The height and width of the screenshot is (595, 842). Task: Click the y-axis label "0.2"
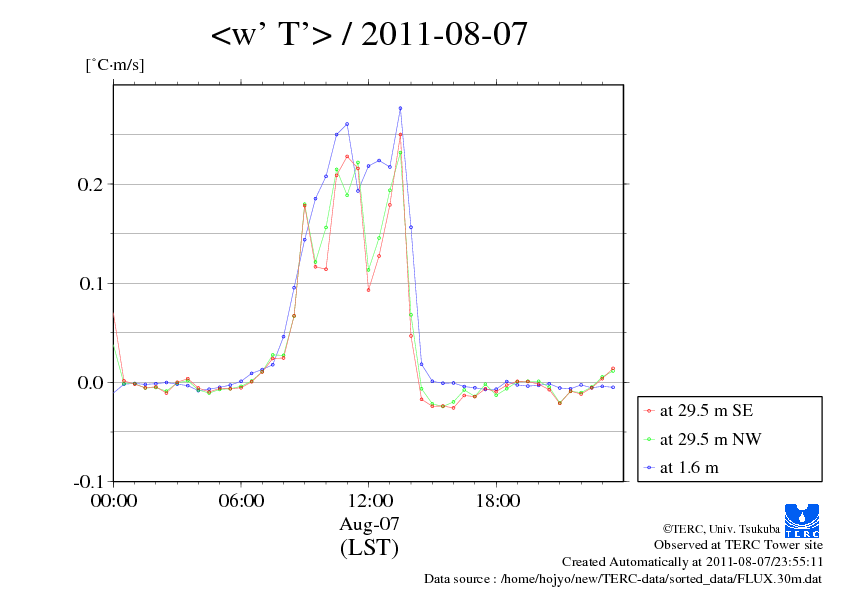coord(90,184)
